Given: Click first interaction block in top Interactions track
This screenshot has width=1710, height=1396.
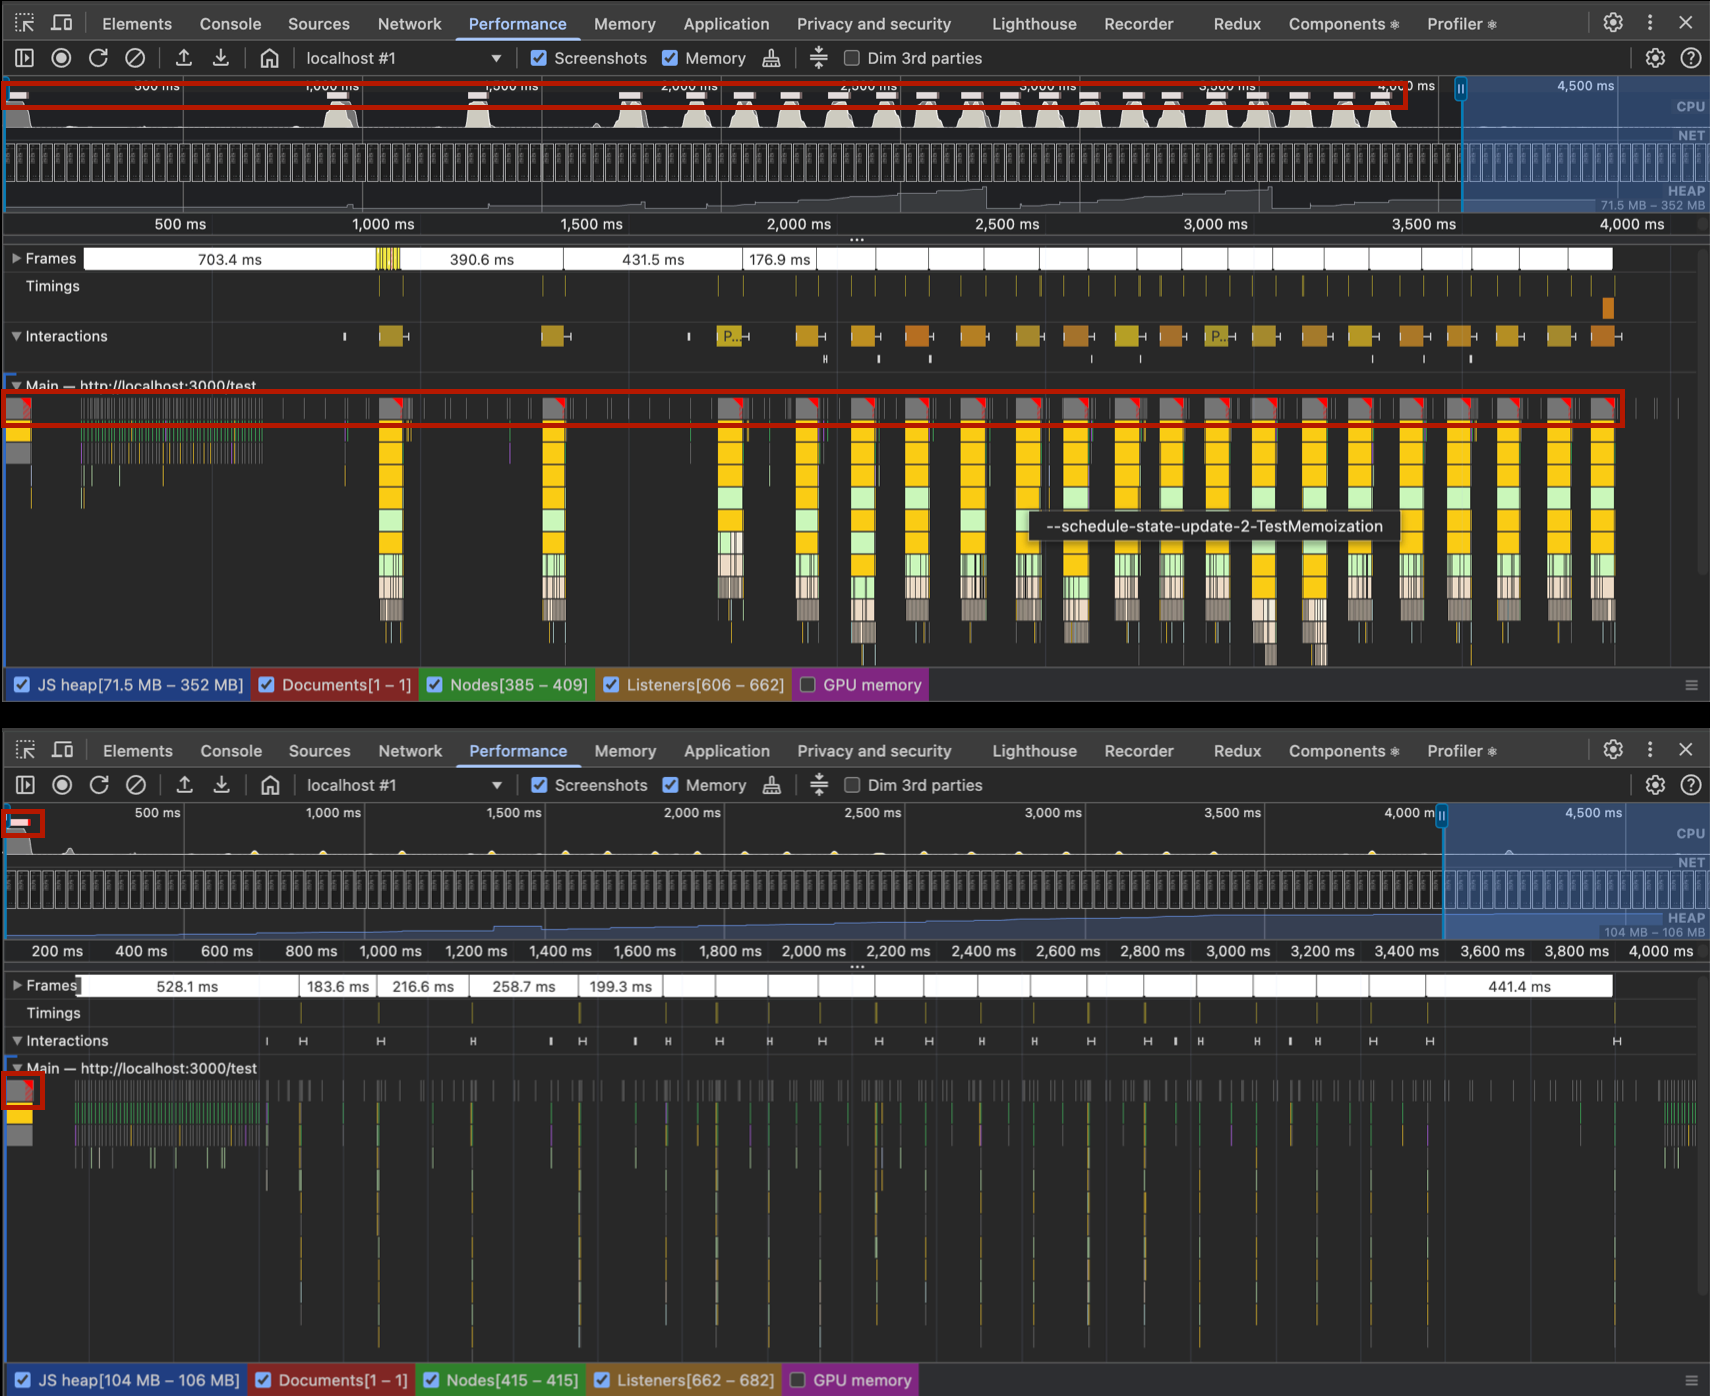Looking at the screenshot, I should click(391, 336).
